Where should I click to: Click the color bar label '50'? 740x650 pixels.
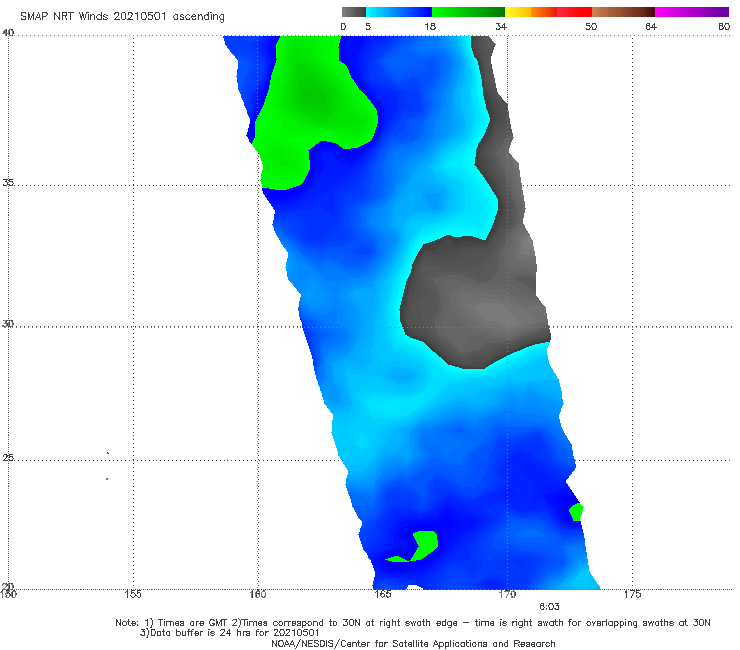click(x=591, y=26)
